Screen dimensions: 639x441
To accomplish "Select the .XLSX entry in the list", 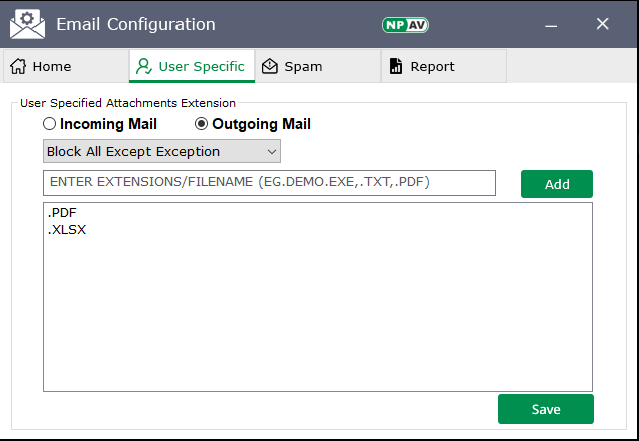I will 67,230.
